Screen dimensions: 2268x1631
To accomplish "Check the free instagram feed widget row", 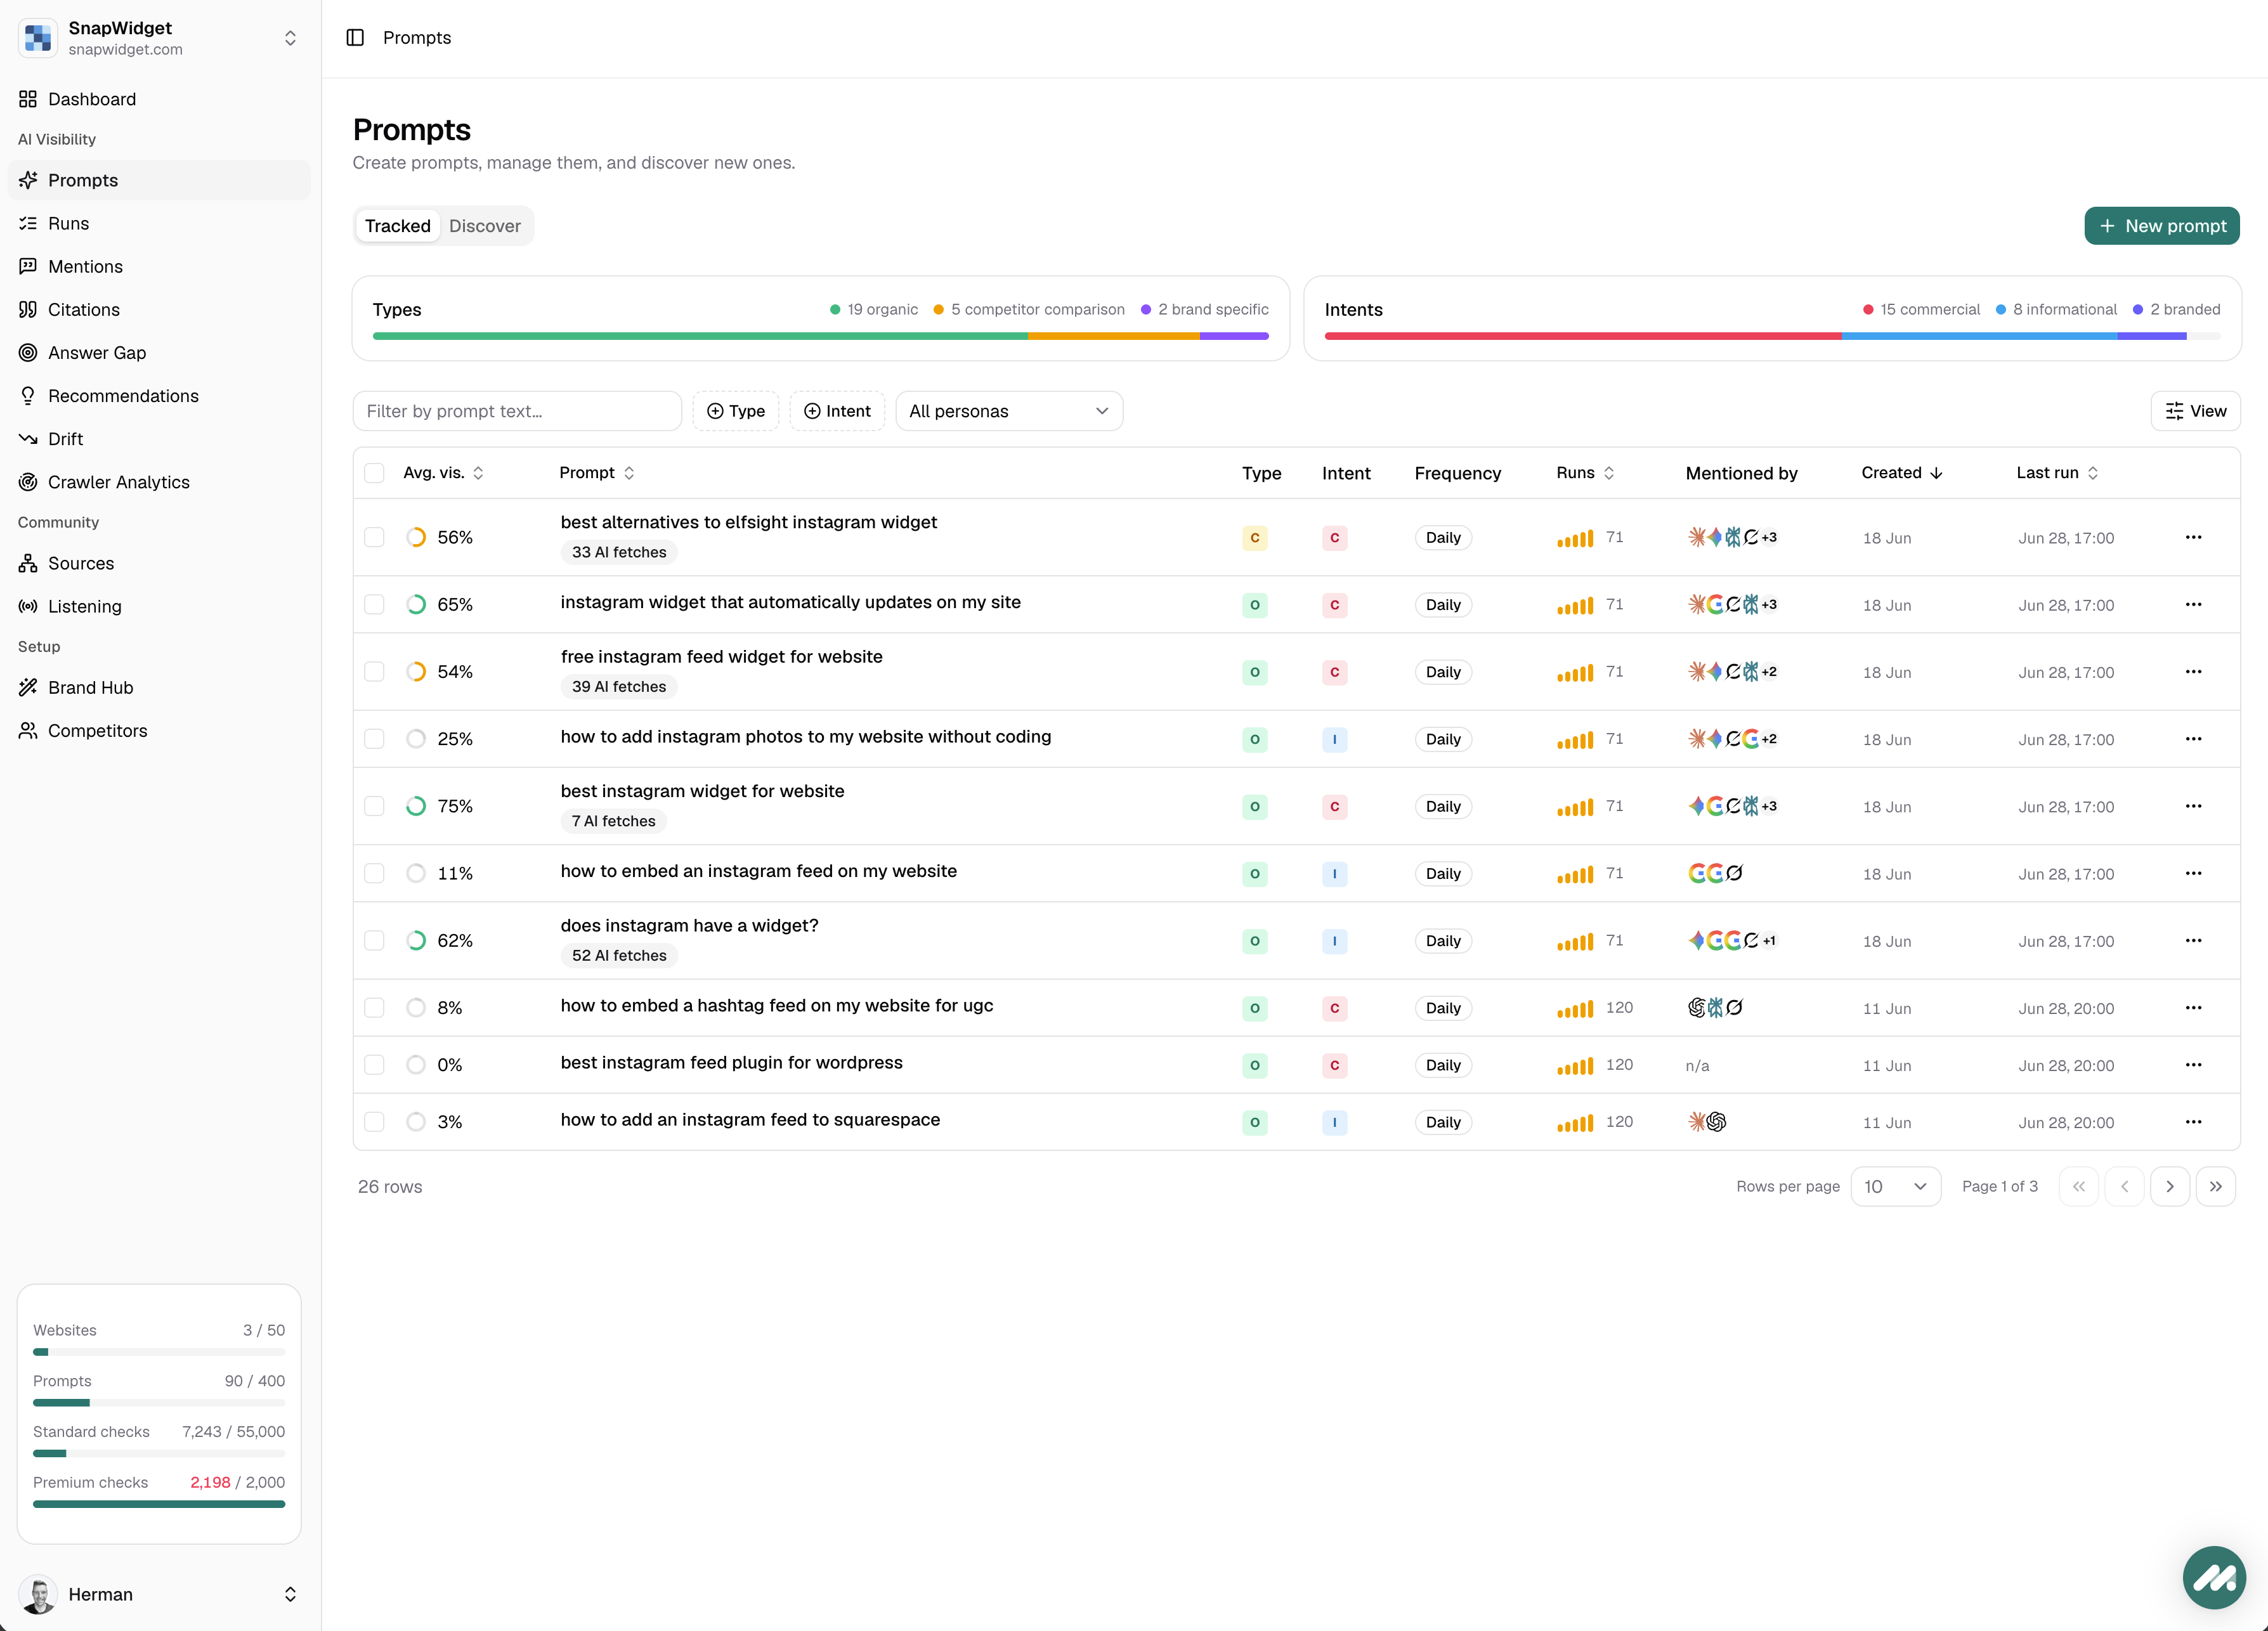I will [374, 672].
